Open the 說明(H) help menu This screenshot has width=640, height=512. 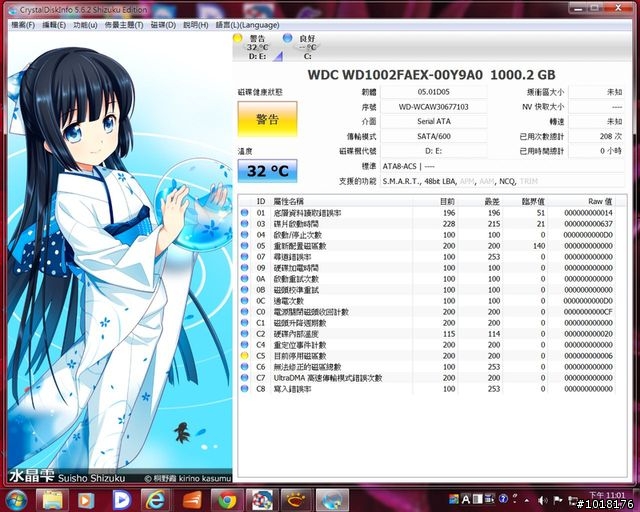(196, 25)
